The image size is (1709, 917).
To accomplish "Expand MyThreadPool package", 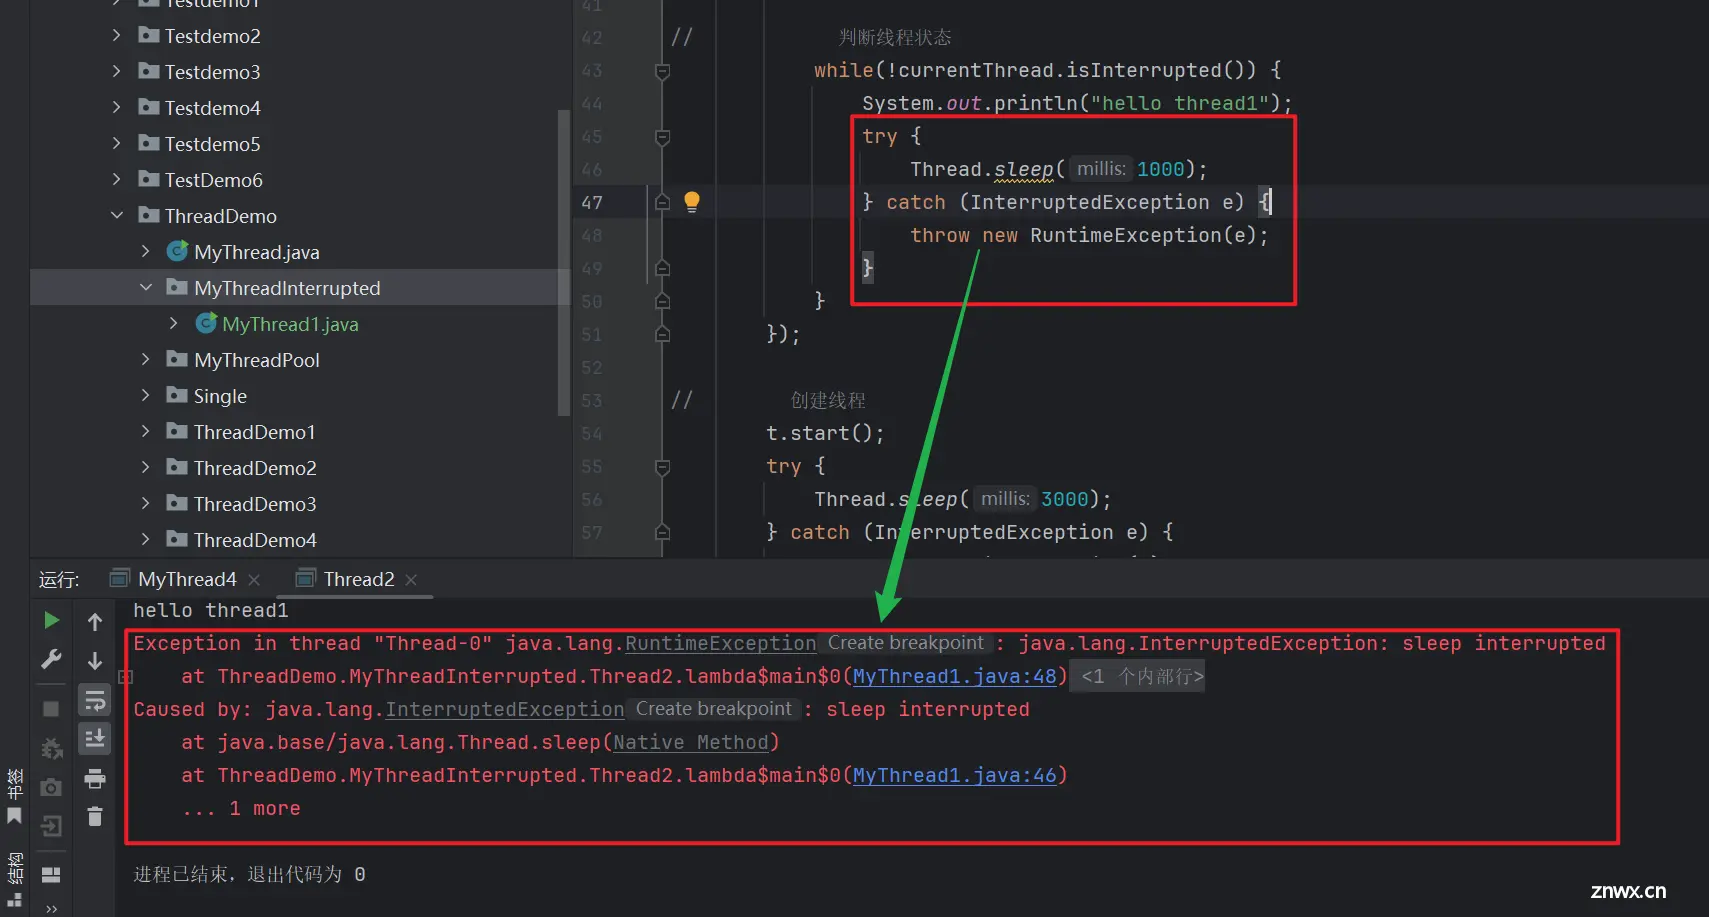I will (x=145, y=360).
